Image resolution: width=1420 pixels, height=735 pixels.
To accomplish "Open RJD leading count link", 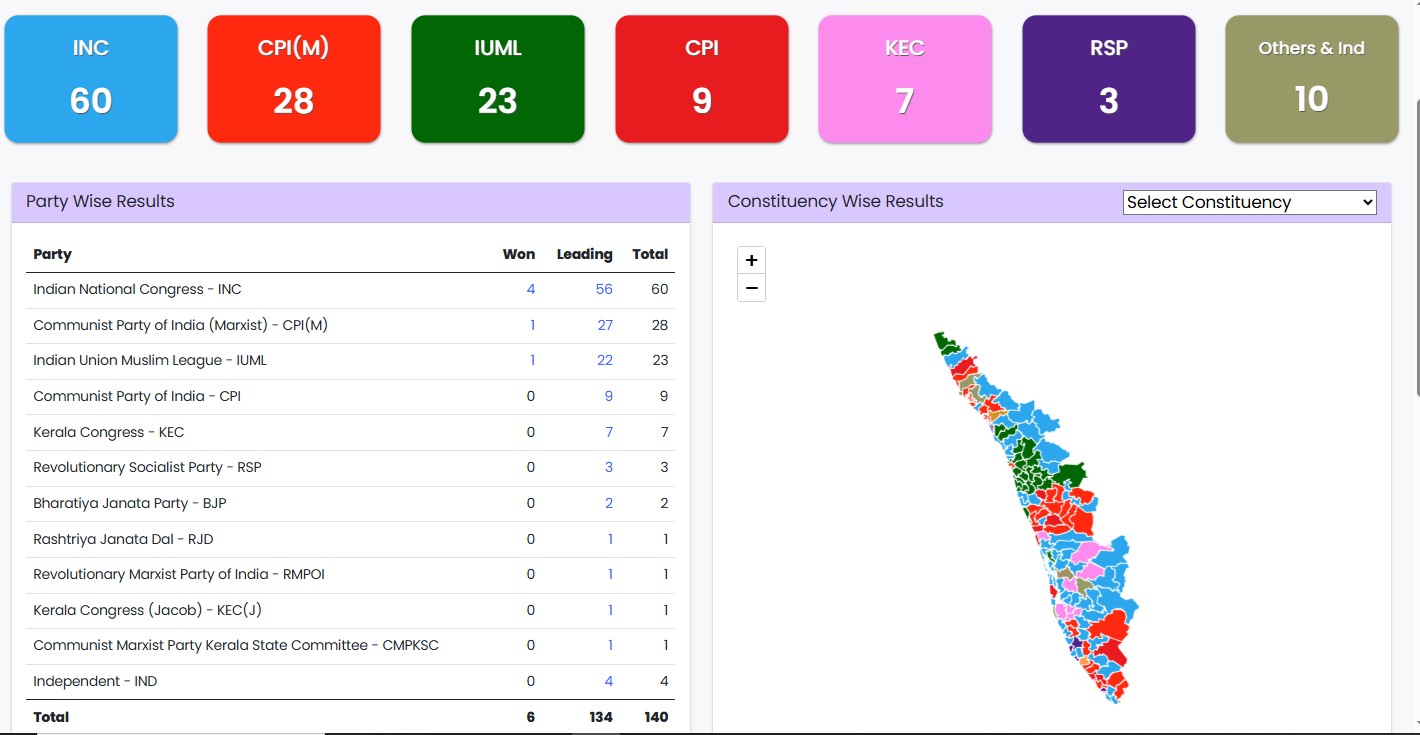I will [610, 539].
